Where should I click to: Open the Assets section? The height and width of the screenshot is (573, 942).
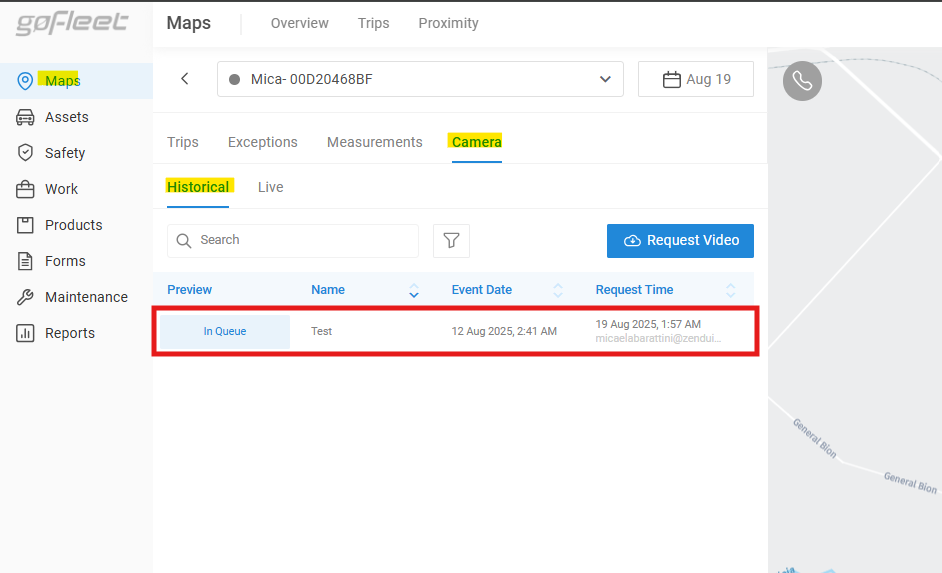click(67, 117)
